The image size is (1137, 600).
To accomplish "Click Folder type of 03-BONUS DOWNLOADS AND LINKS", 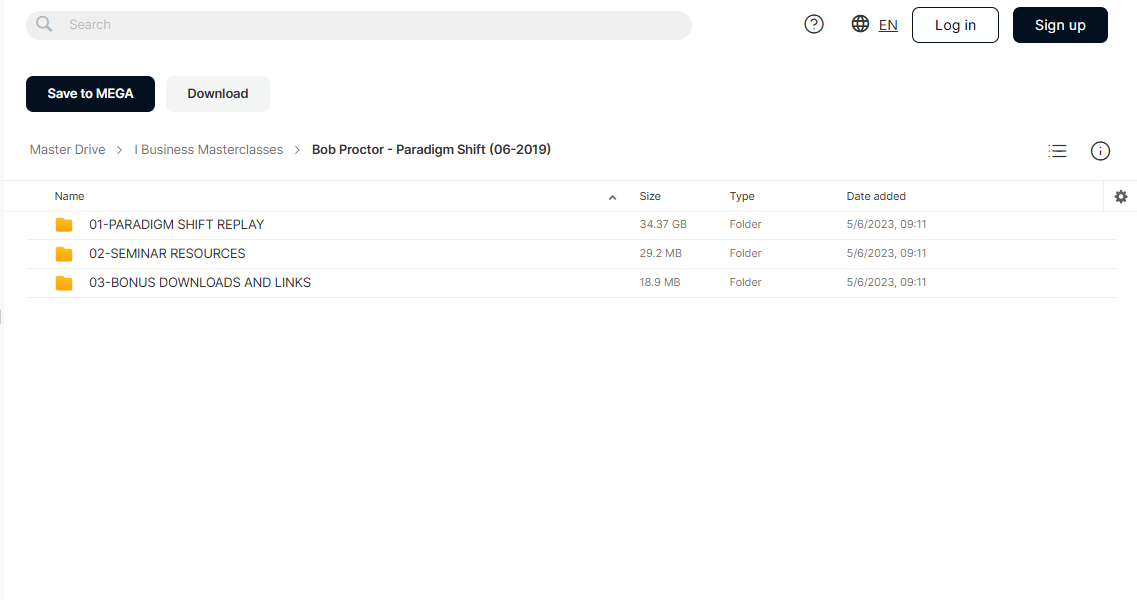I will [745, 283].
